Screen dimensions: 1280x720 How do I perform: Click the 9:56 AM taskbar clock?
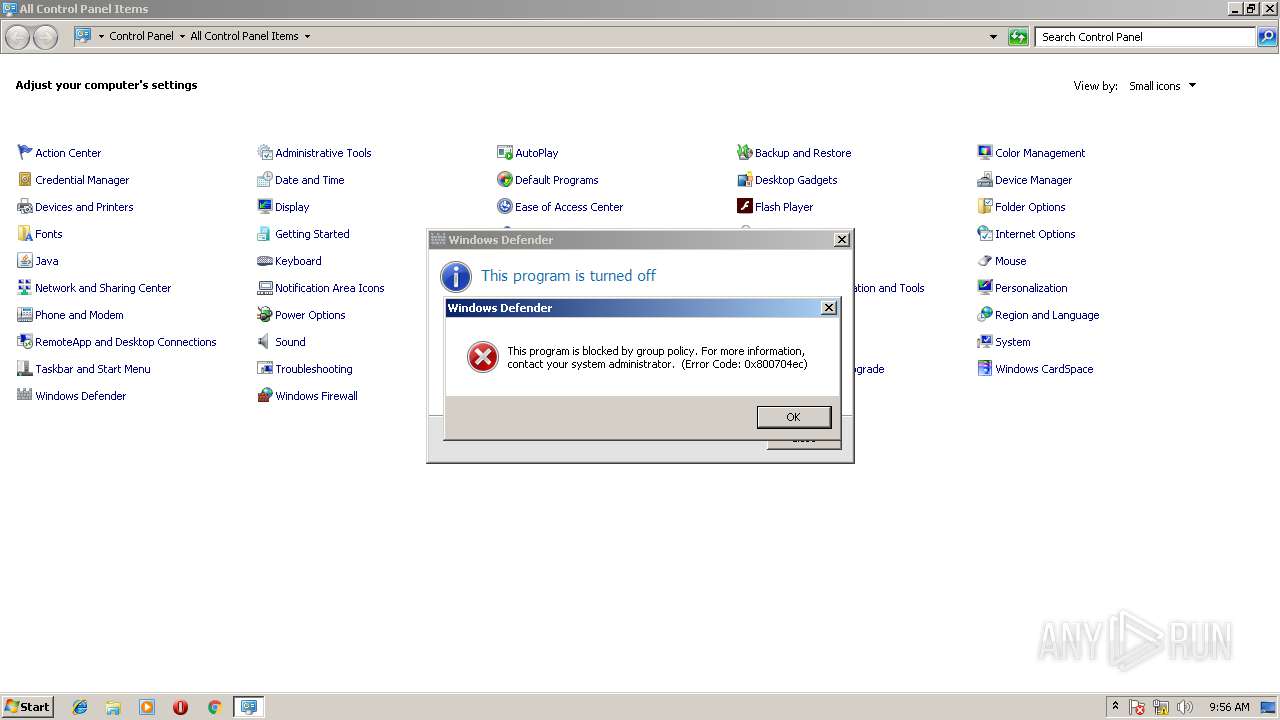(x=1229, y=707)
